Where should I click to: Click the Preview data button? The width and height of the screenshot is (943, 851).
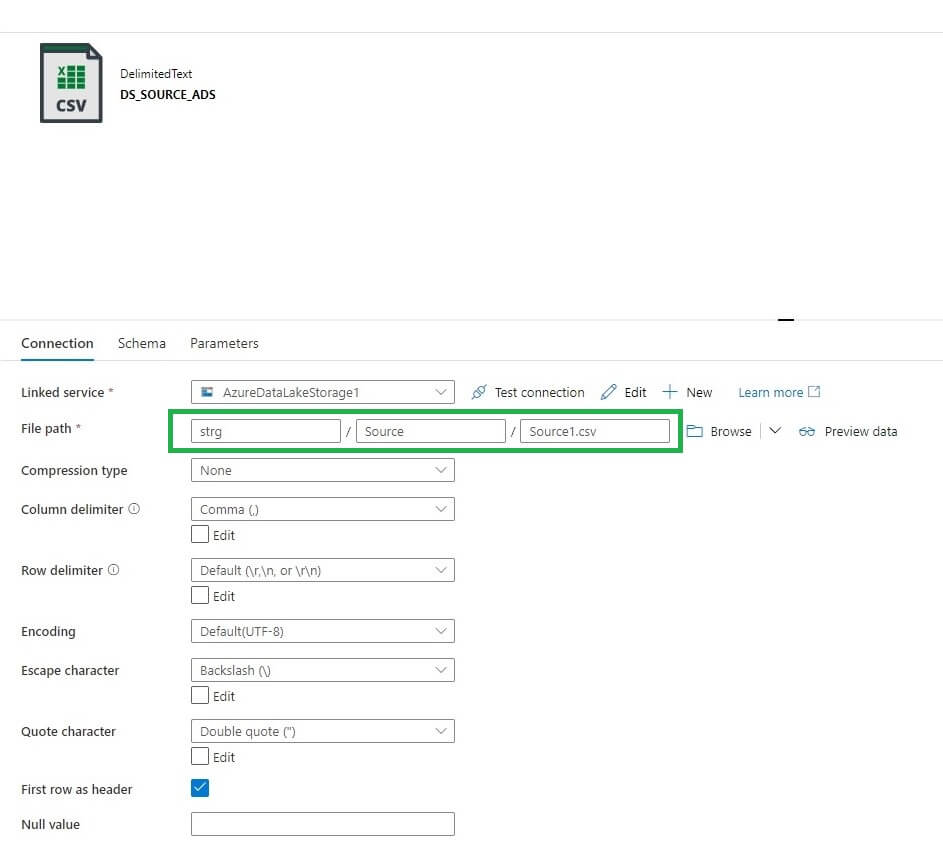click(848, 431)
